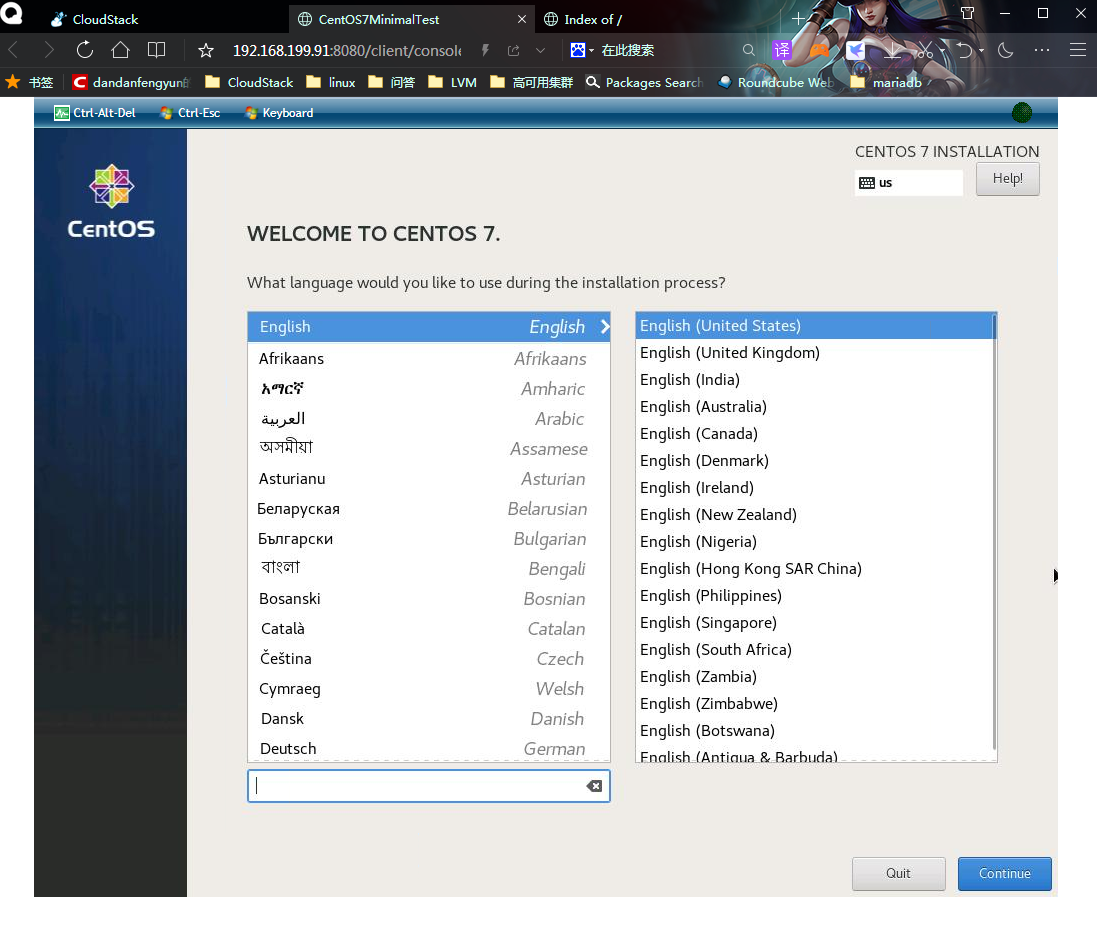Clear the language search field icon
Viewport: 1097px width, 943px height.
[594, 786]
